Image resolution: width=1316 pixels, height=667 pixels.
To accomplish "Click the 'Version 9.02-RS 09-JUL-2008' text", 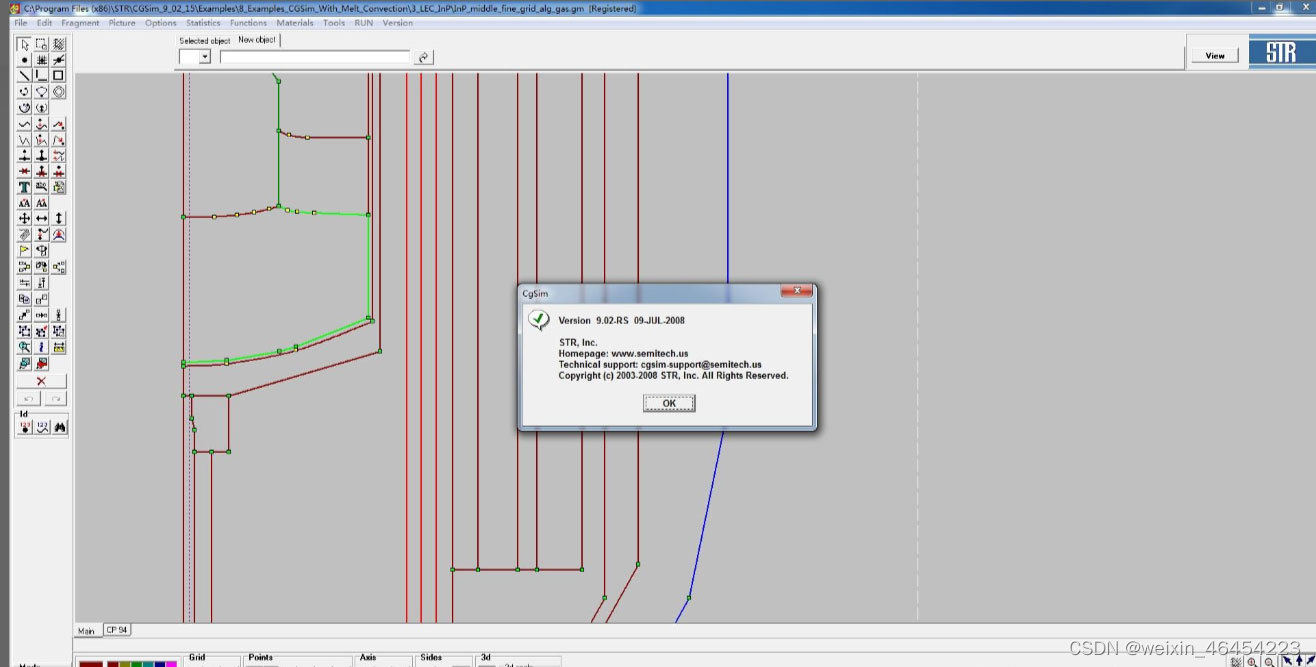I will coord(621,320).
